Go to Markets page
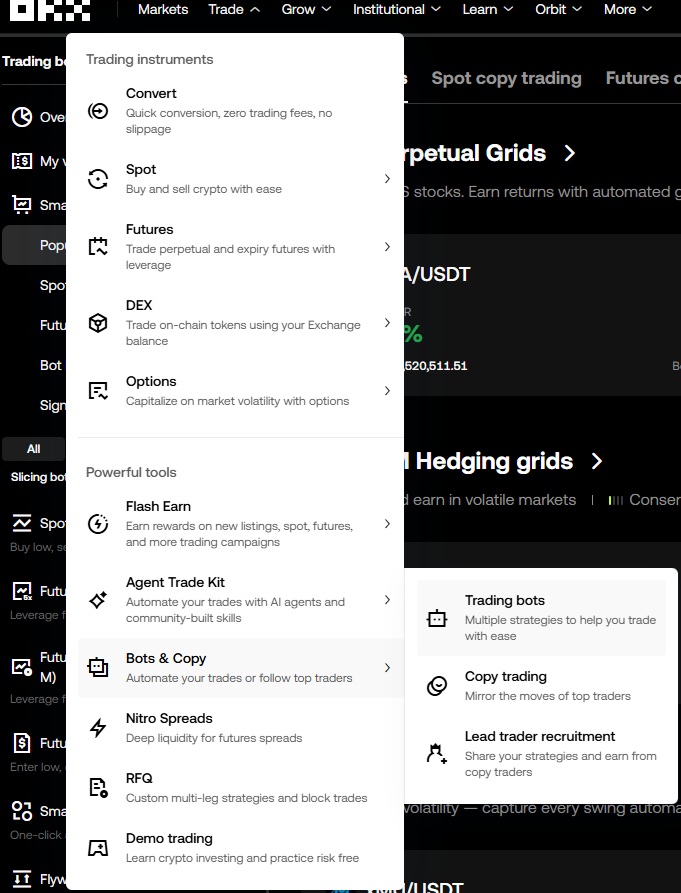 coord(163,9)
